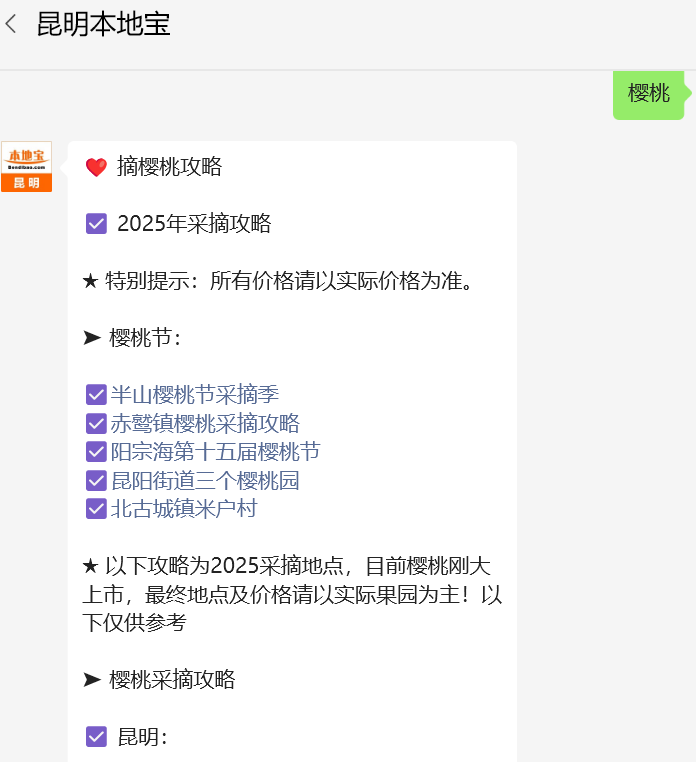The image size is (696, 762).
Task: Click checkmark icon beside 赤鹫镇樱桃采摘攻略
Action: 96,423
